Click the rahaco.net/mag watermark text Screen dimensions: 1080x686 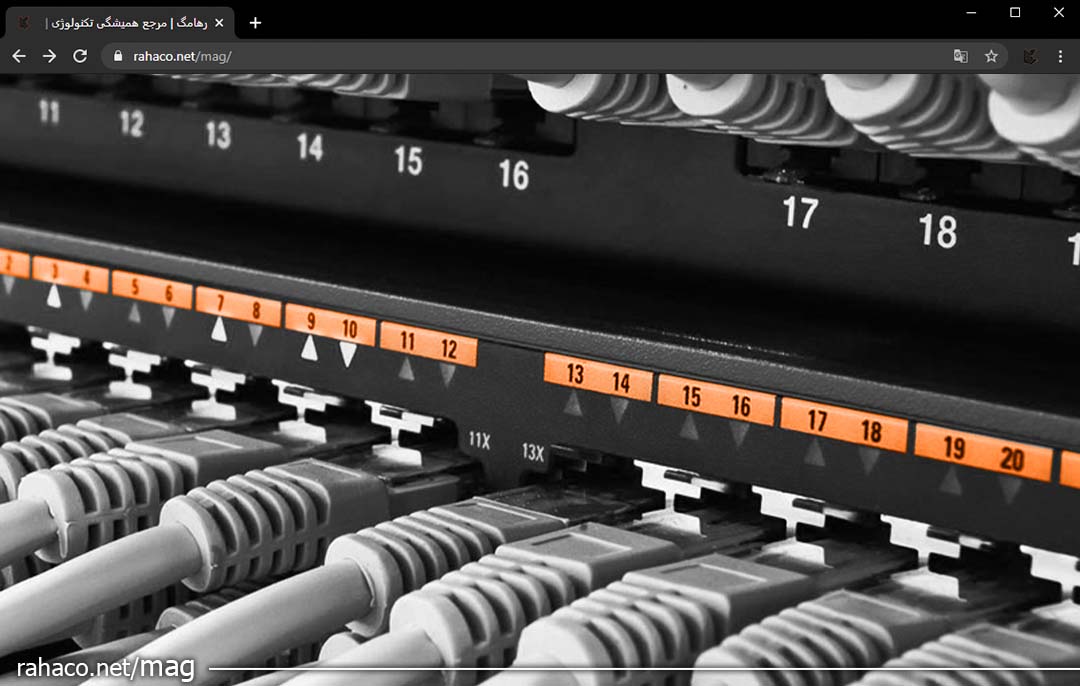(105, 667)
